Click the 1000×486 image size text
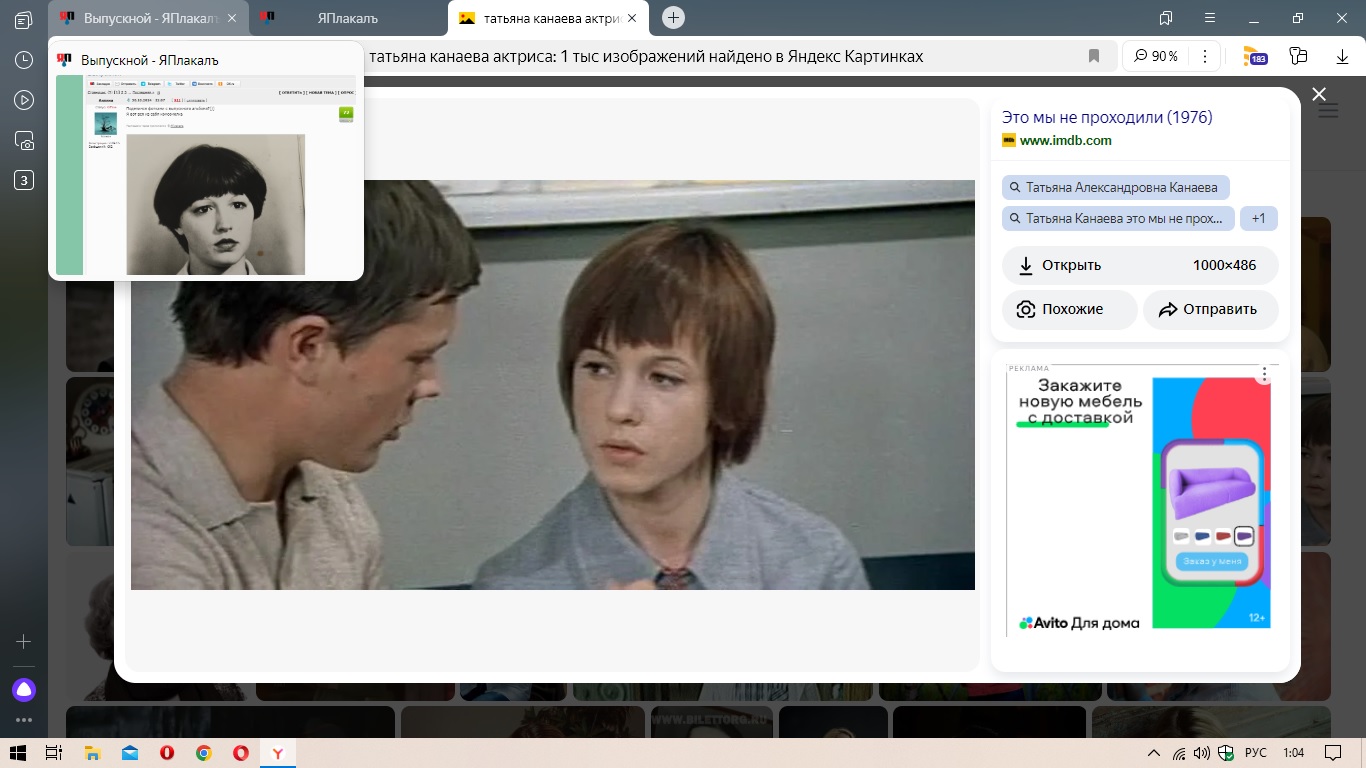The image size is (1366, 768). 1224,265
